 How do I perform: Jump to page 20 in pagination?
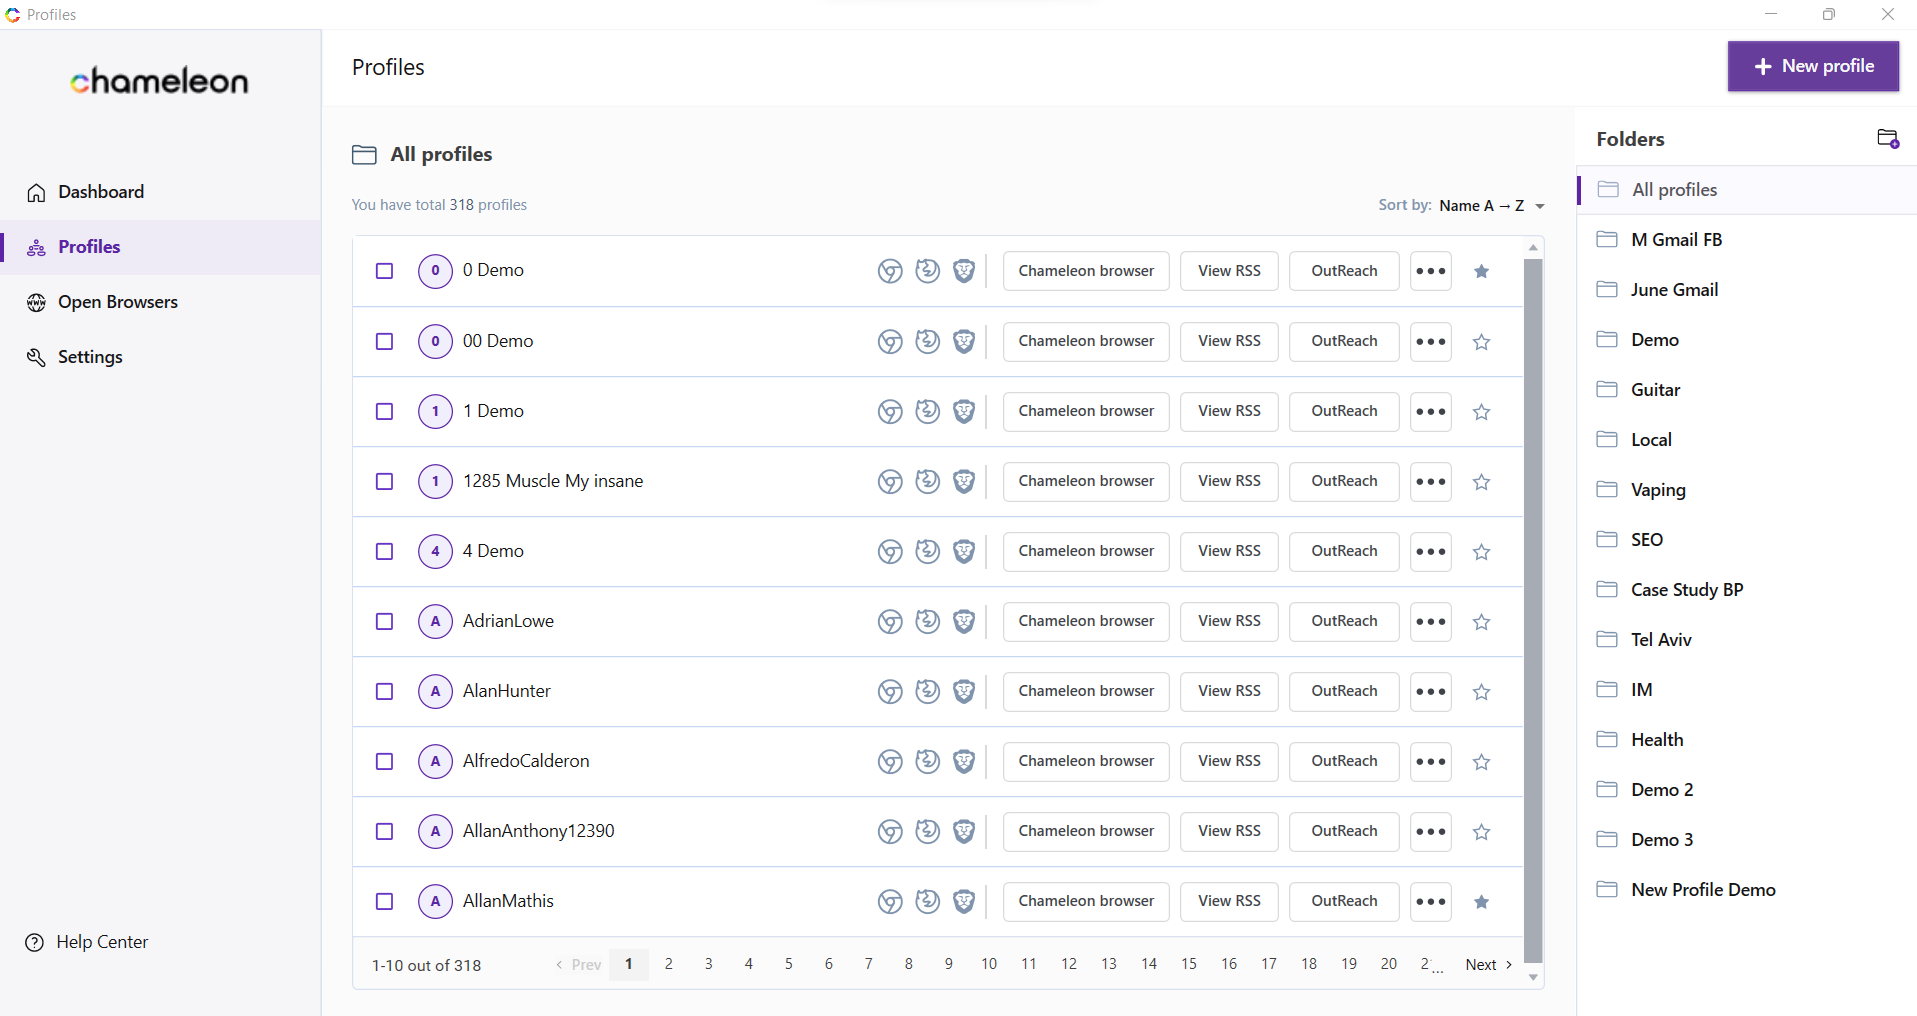tap(1389, 964)
